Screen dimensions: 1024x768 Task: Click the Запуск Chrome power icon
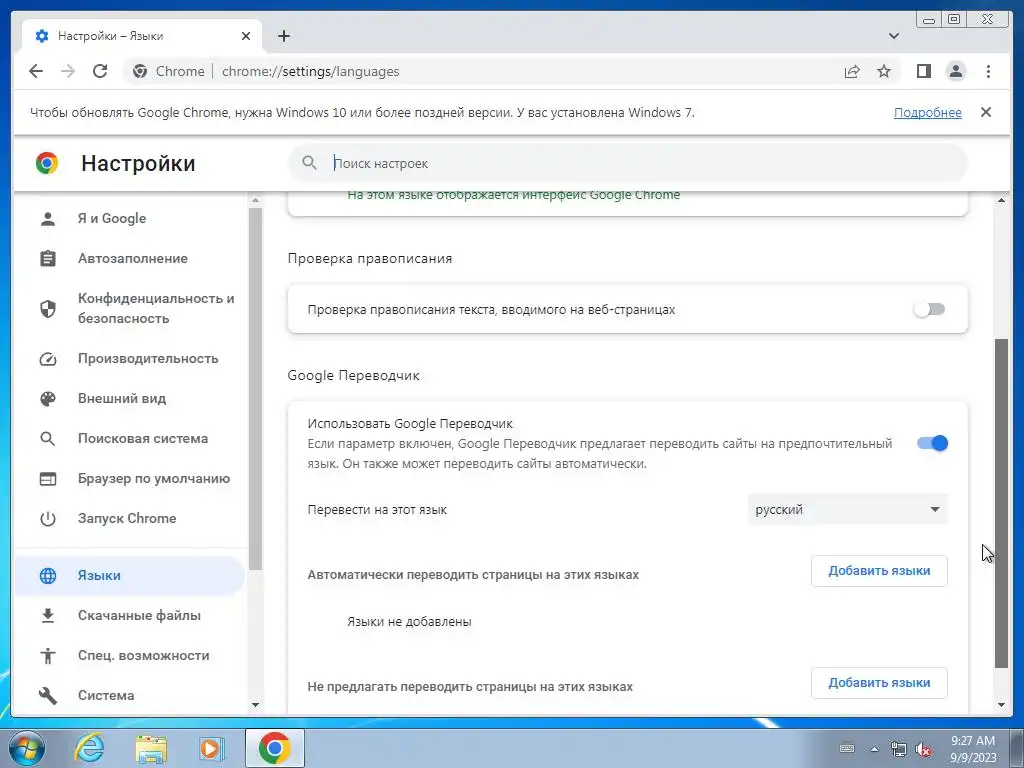click(48, 519)
